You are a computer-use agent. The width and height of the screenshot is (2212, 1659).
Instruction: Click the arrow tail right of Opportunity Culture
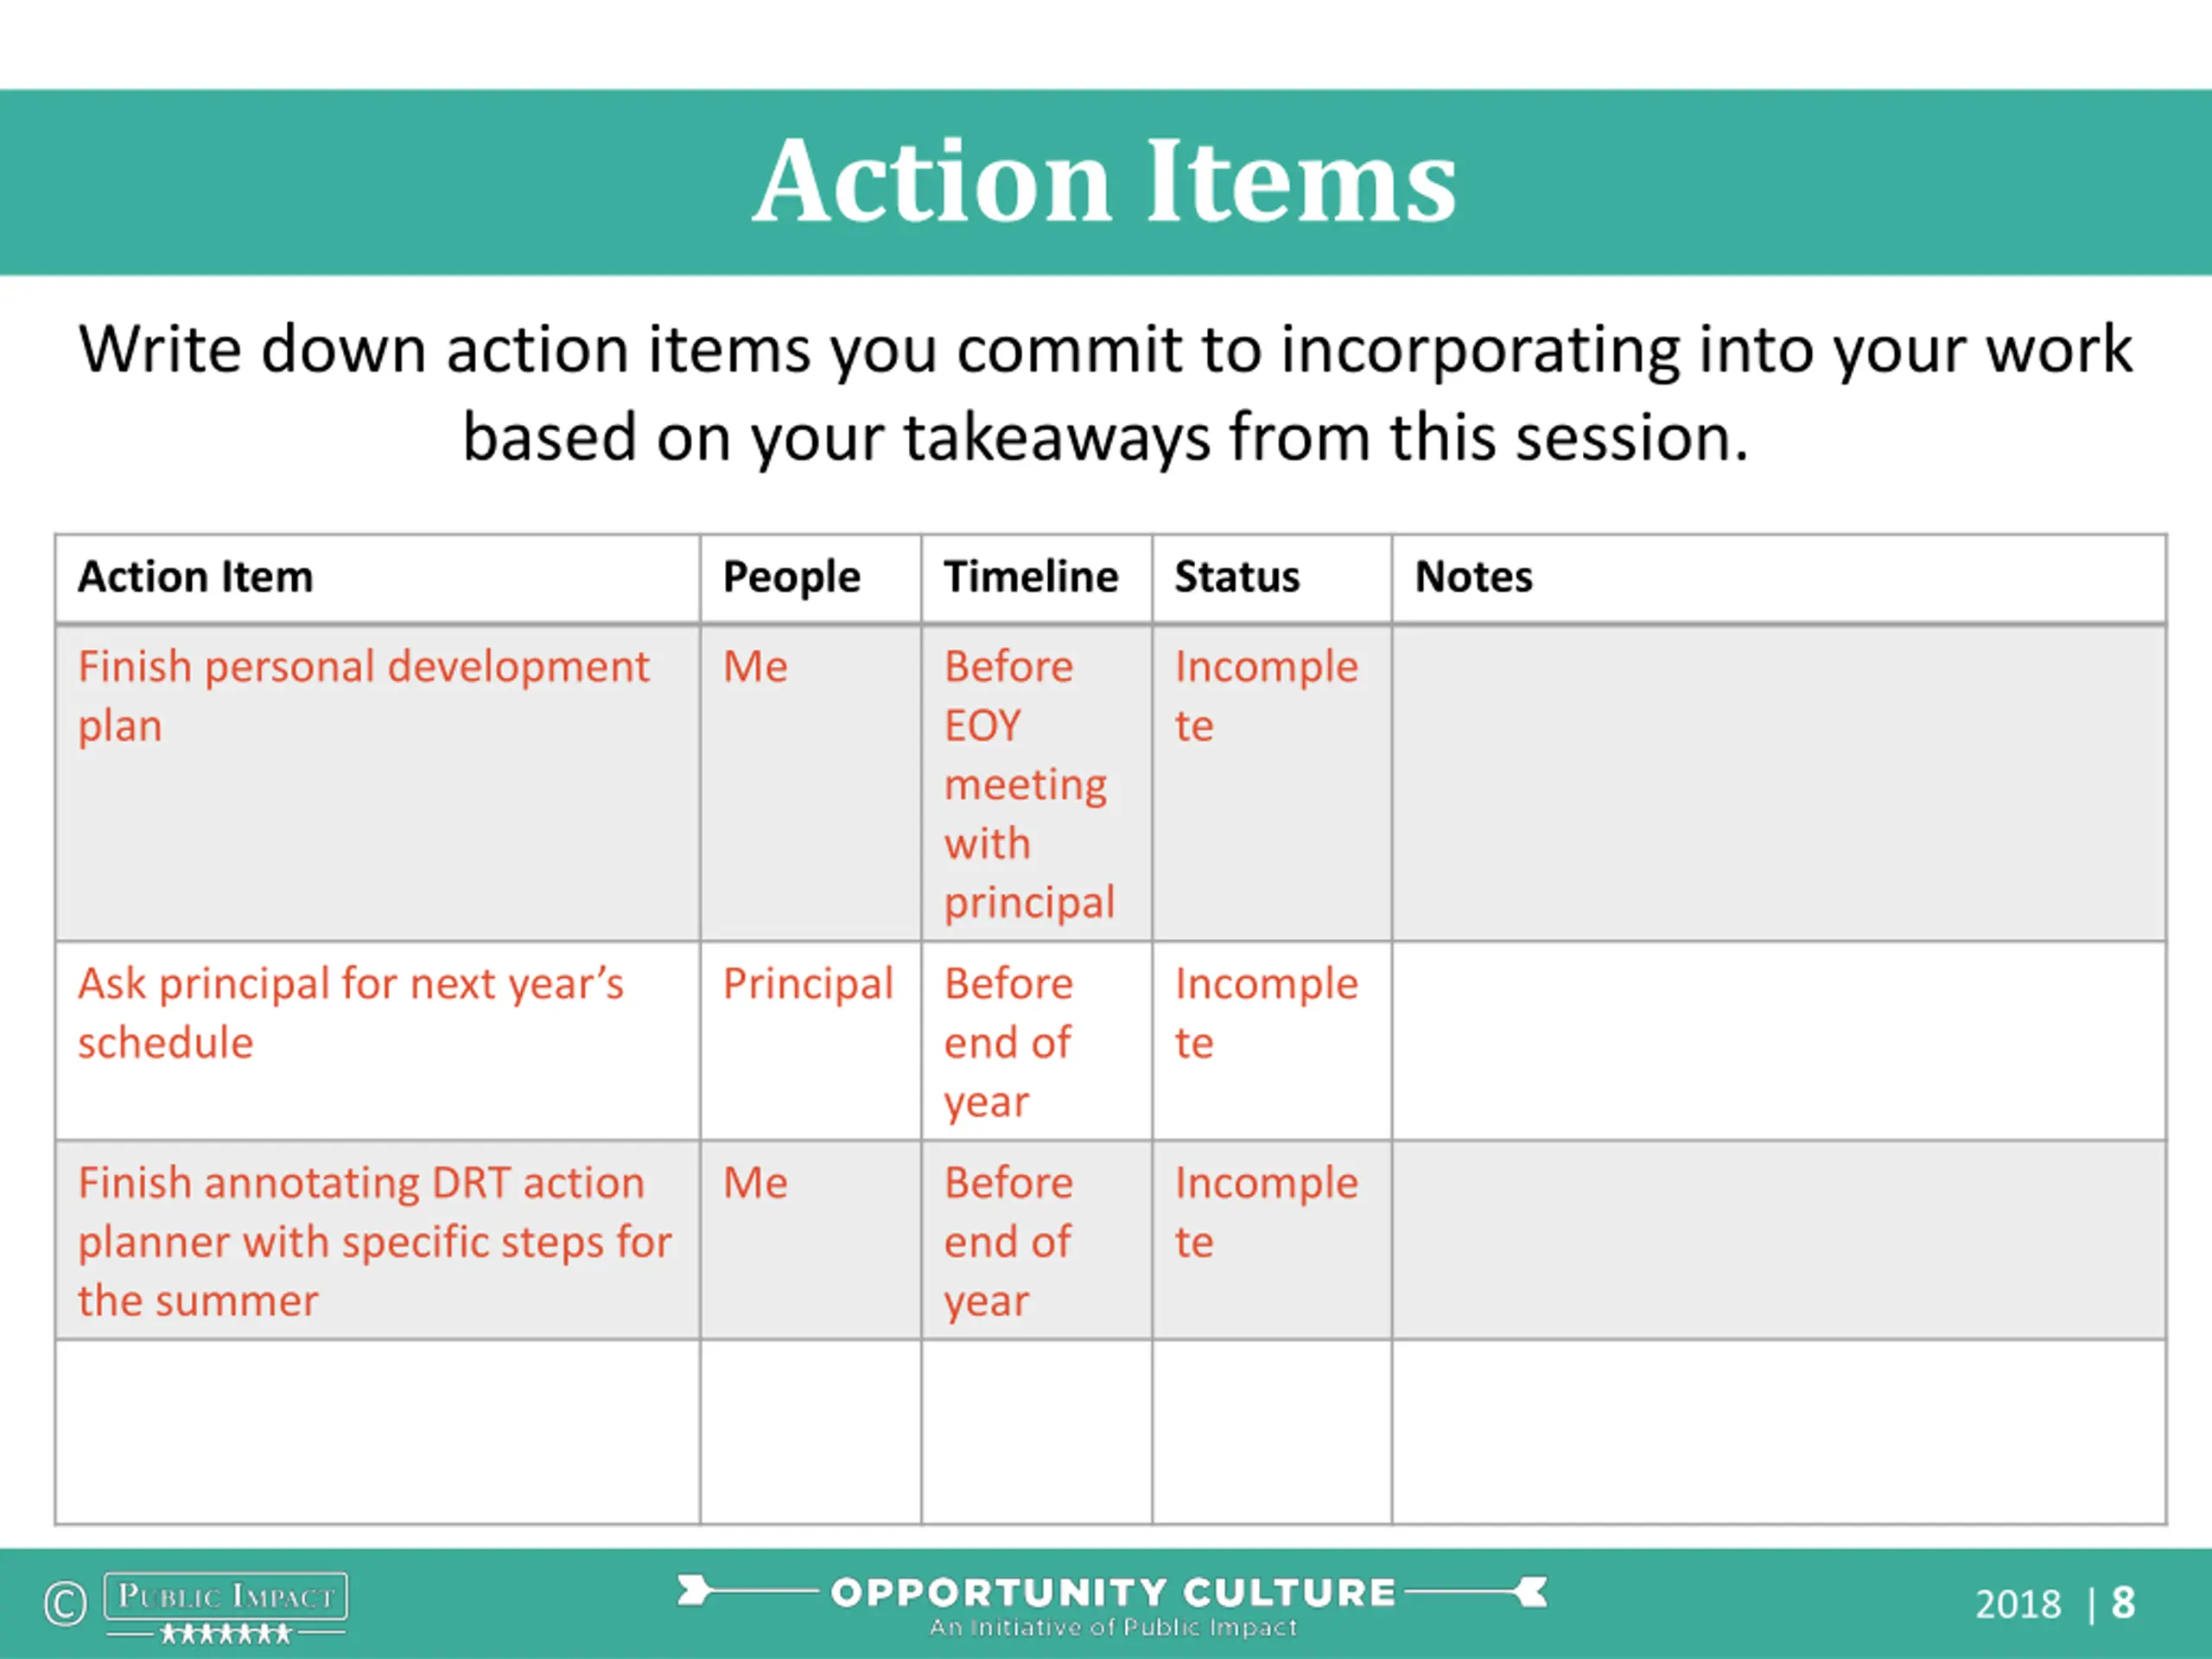pyautogui.click(x=1476, y=1590)
